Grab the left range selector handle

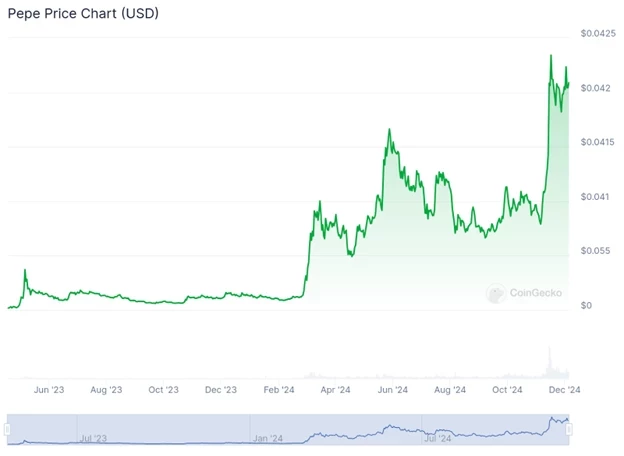7,429
